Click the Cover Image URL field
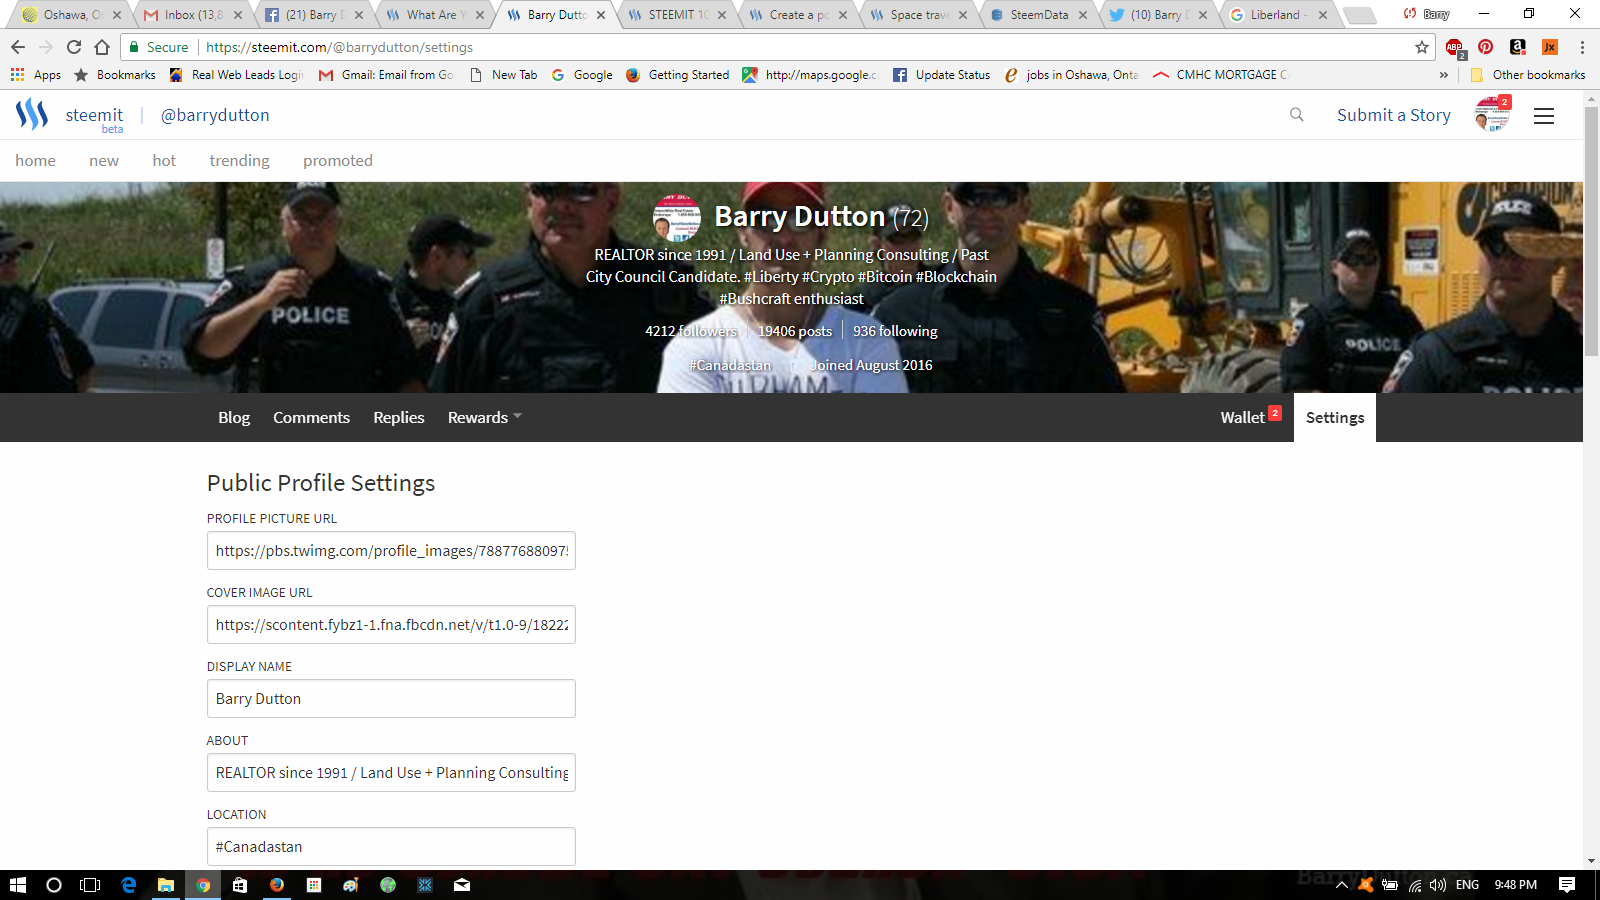Viewport: 1600px width, 900px height. pyautogui.click(x=391, y=625)
